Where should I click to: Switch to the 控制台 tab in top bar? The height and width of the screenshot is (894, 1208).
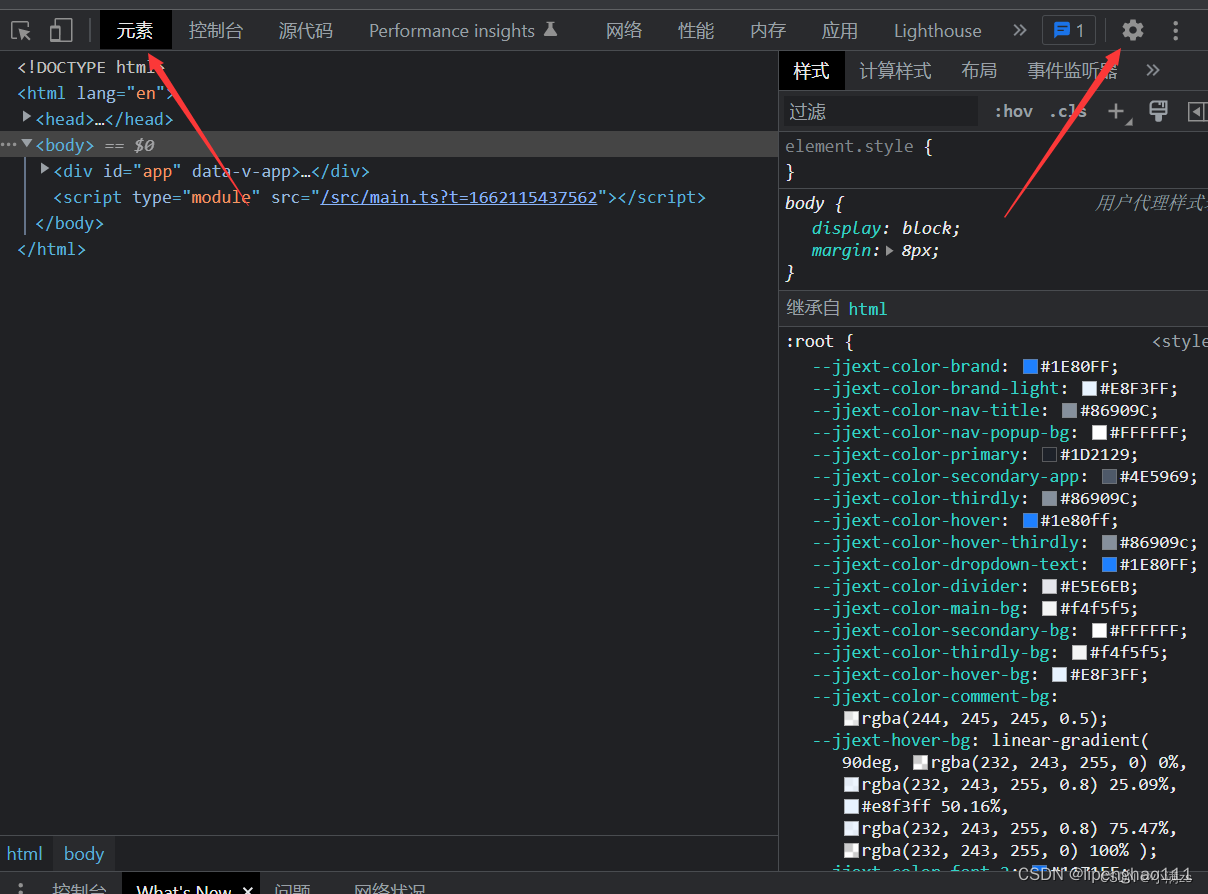point(216,30)
